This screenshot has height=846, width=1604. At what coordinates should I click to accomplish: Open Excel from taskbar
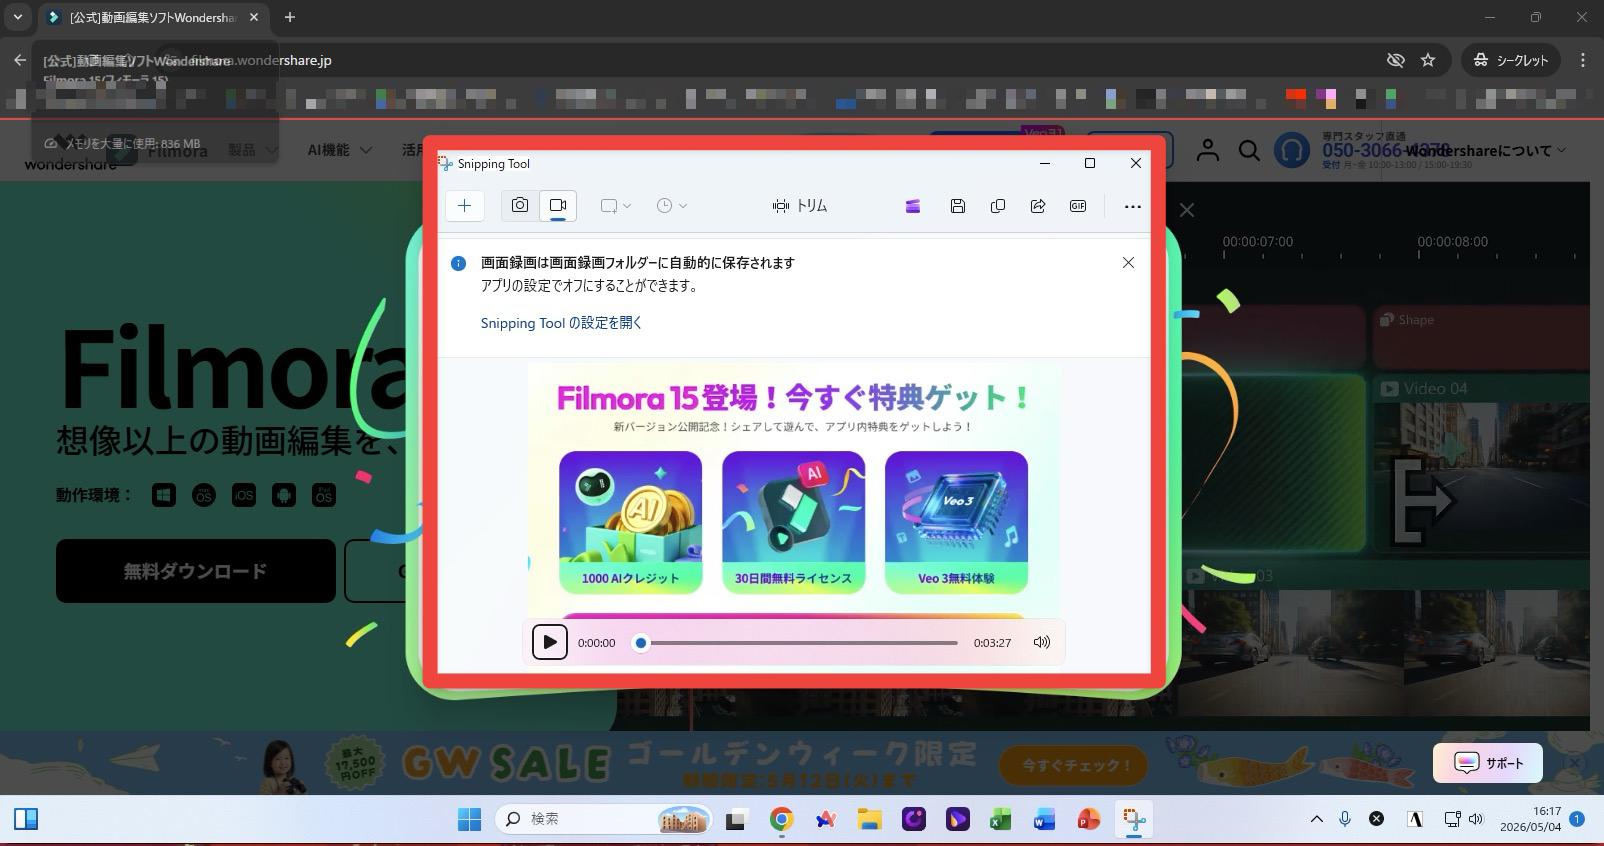coord(1001,820)
